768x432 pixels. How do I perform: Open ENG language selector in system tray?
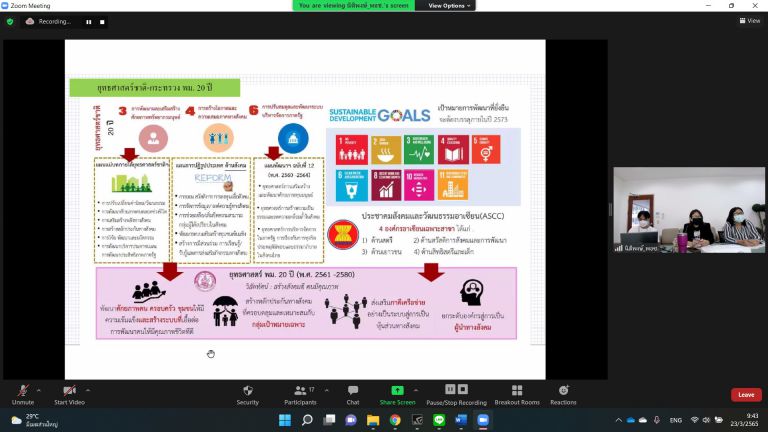[x=676, y=420]
